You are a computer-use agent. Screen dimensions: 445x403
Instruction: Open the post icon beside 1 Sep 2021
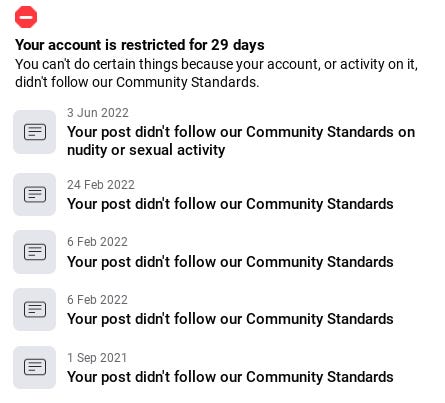click(35, 367)
